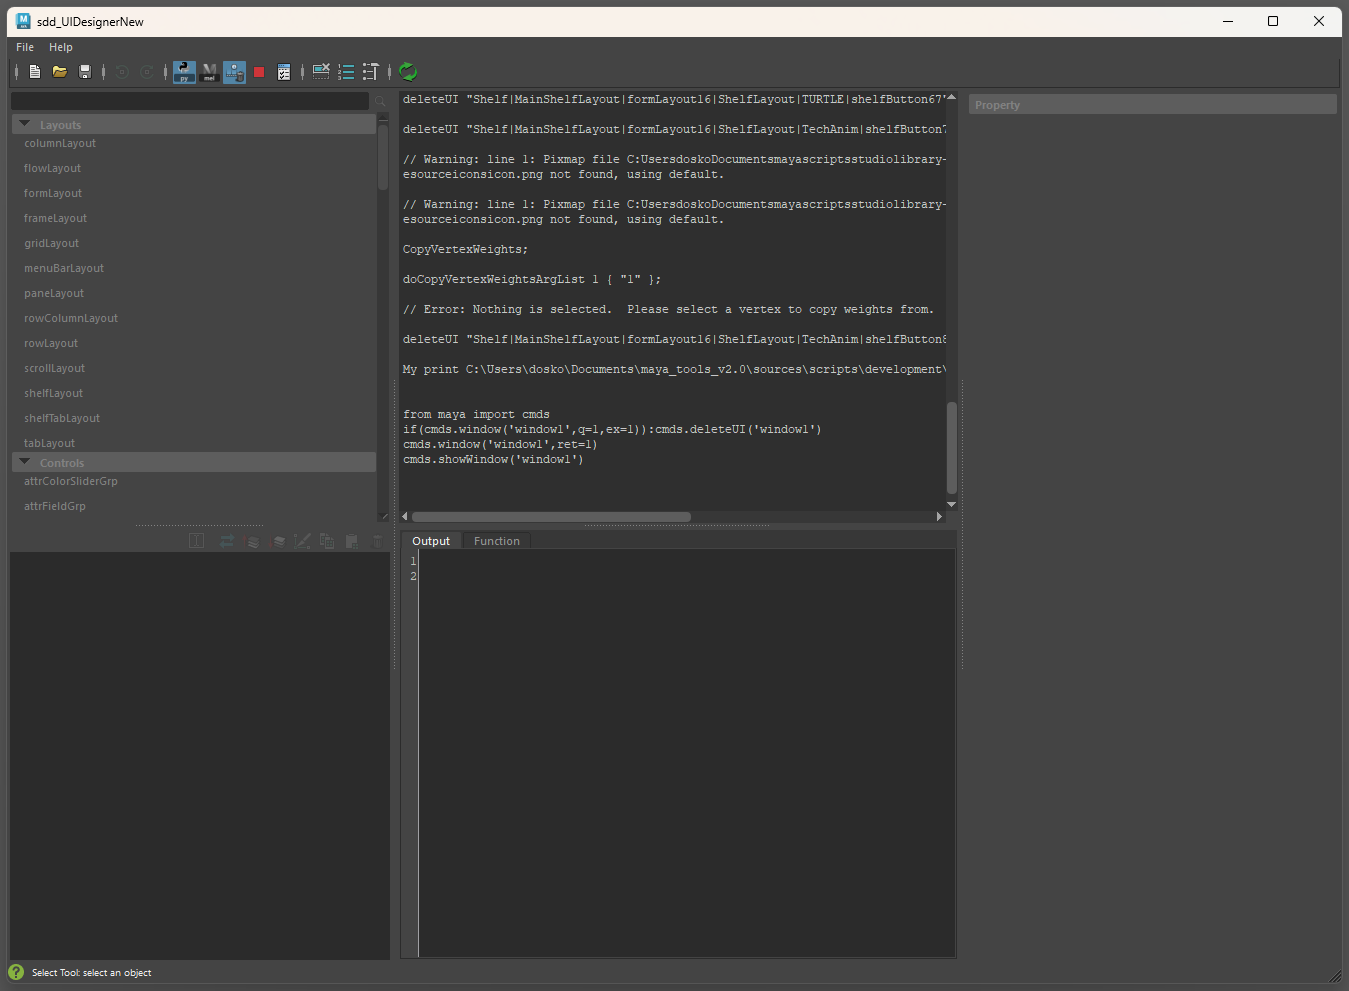Click the Save floppy disk icon

click(x=85, y=72)
